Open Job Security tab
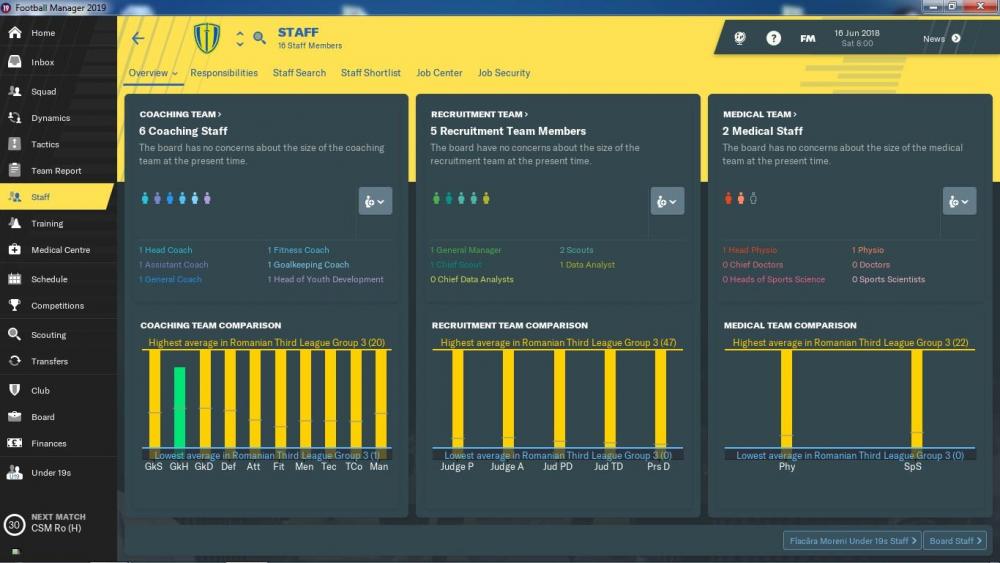 pos(504,73)
